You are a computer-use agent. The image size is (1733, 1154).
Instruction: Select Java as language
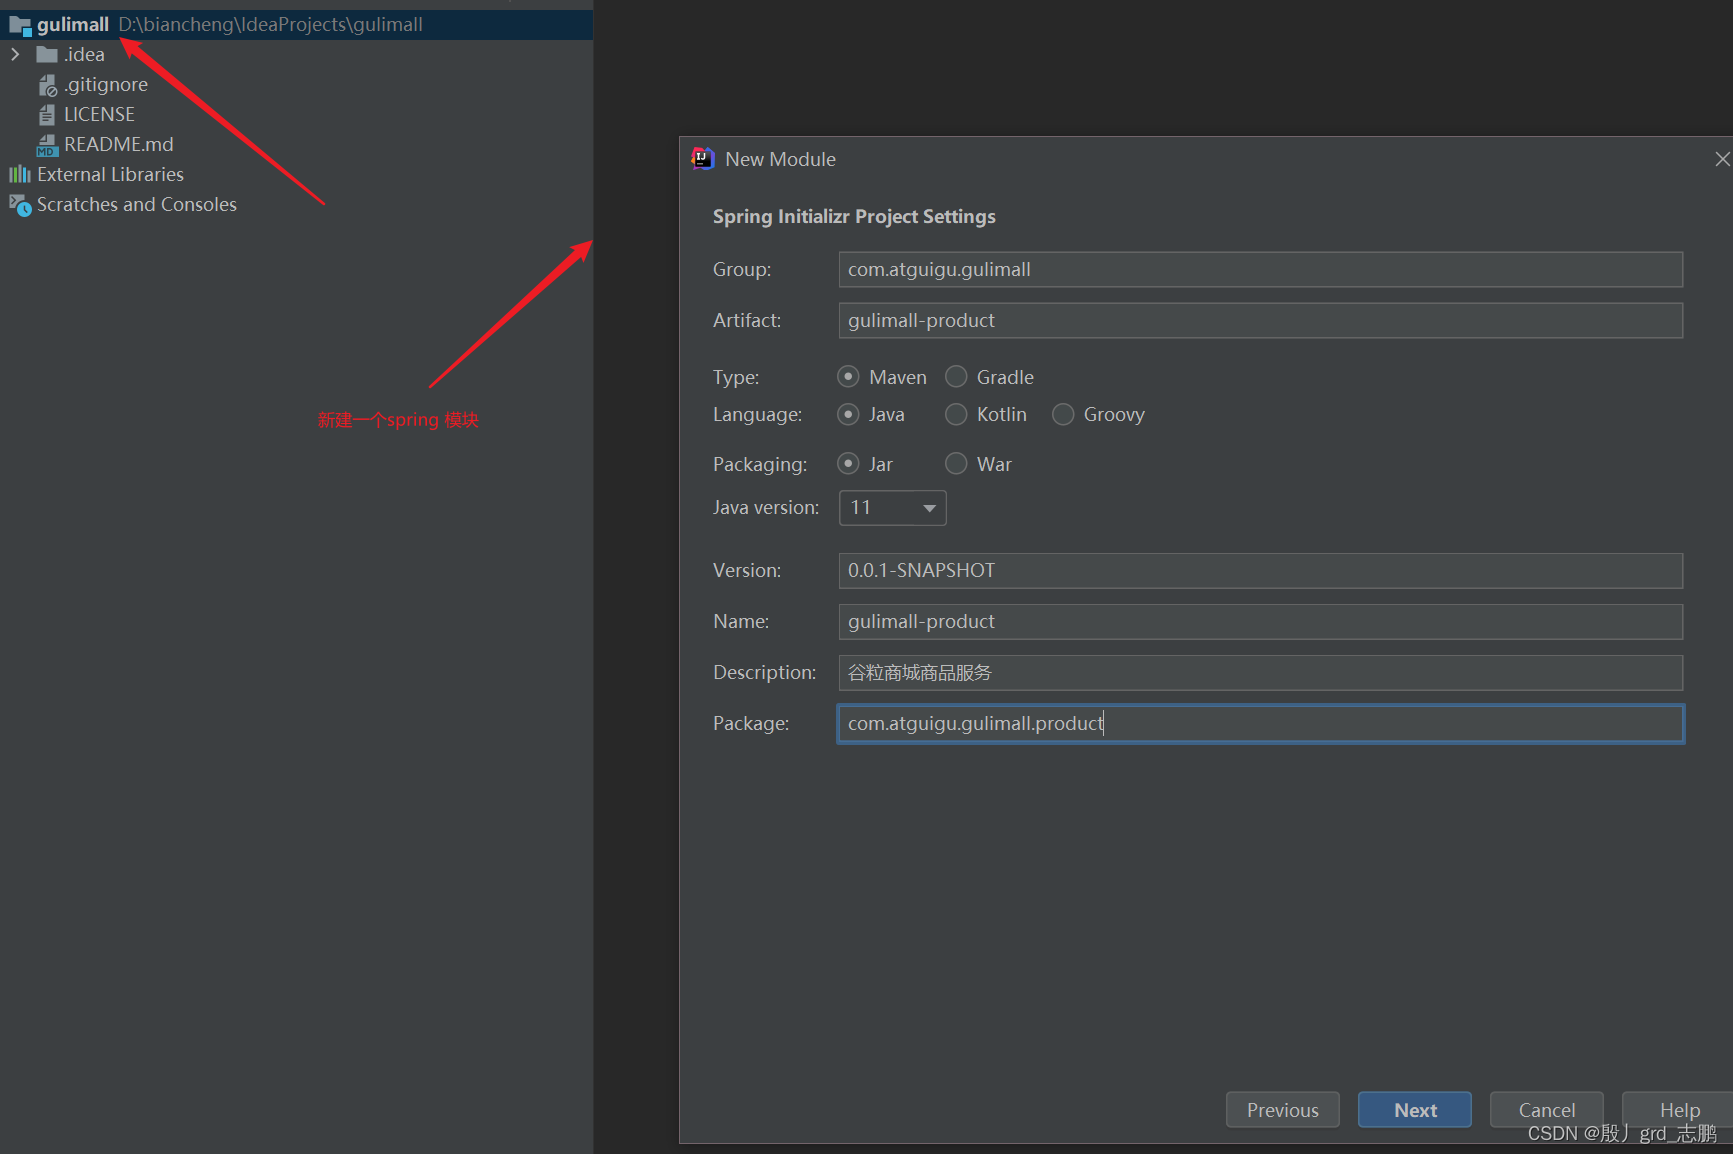pyautogui.click(x=848, y=414)
